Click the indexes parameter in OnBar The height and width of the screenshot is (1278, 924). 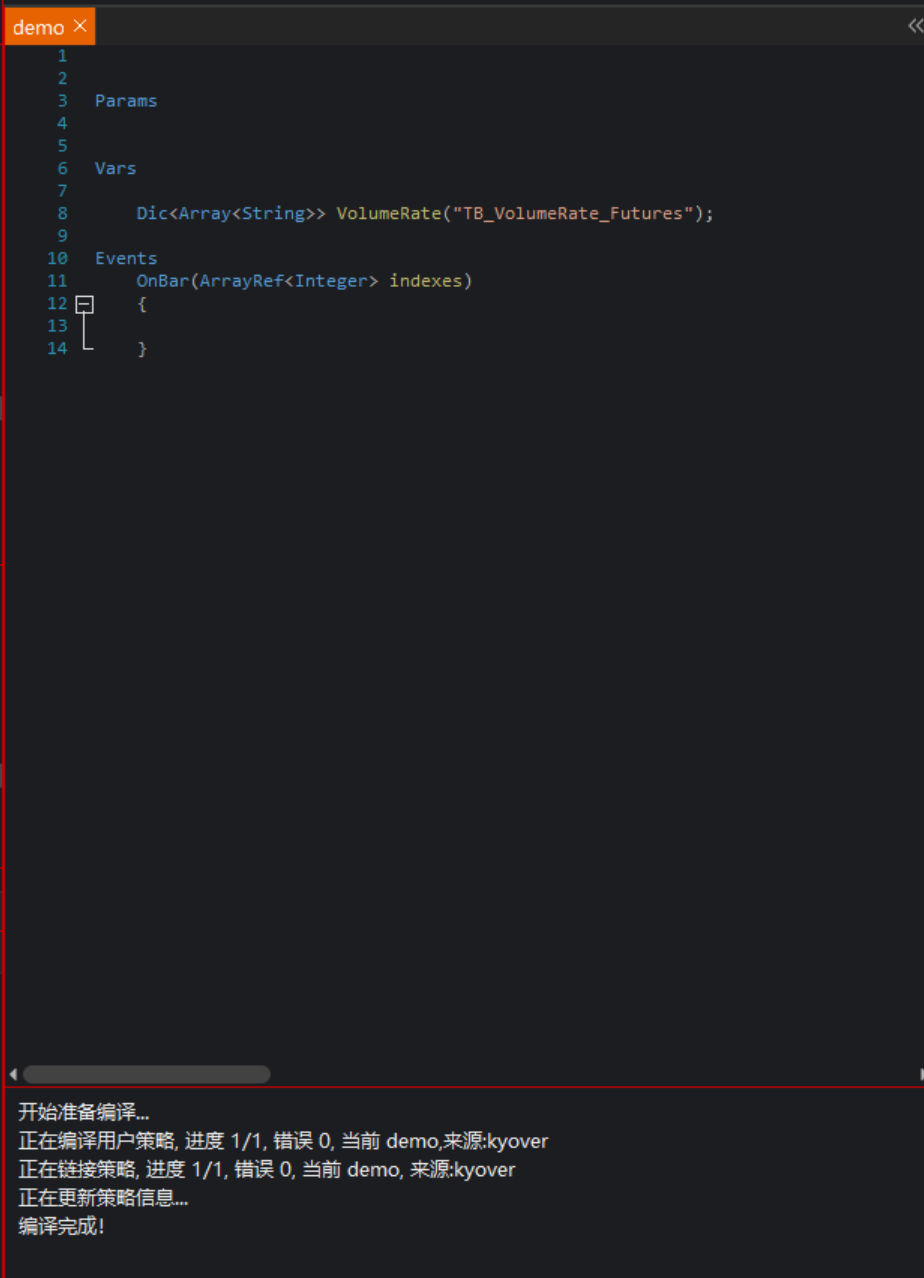(x=425, y=281)
